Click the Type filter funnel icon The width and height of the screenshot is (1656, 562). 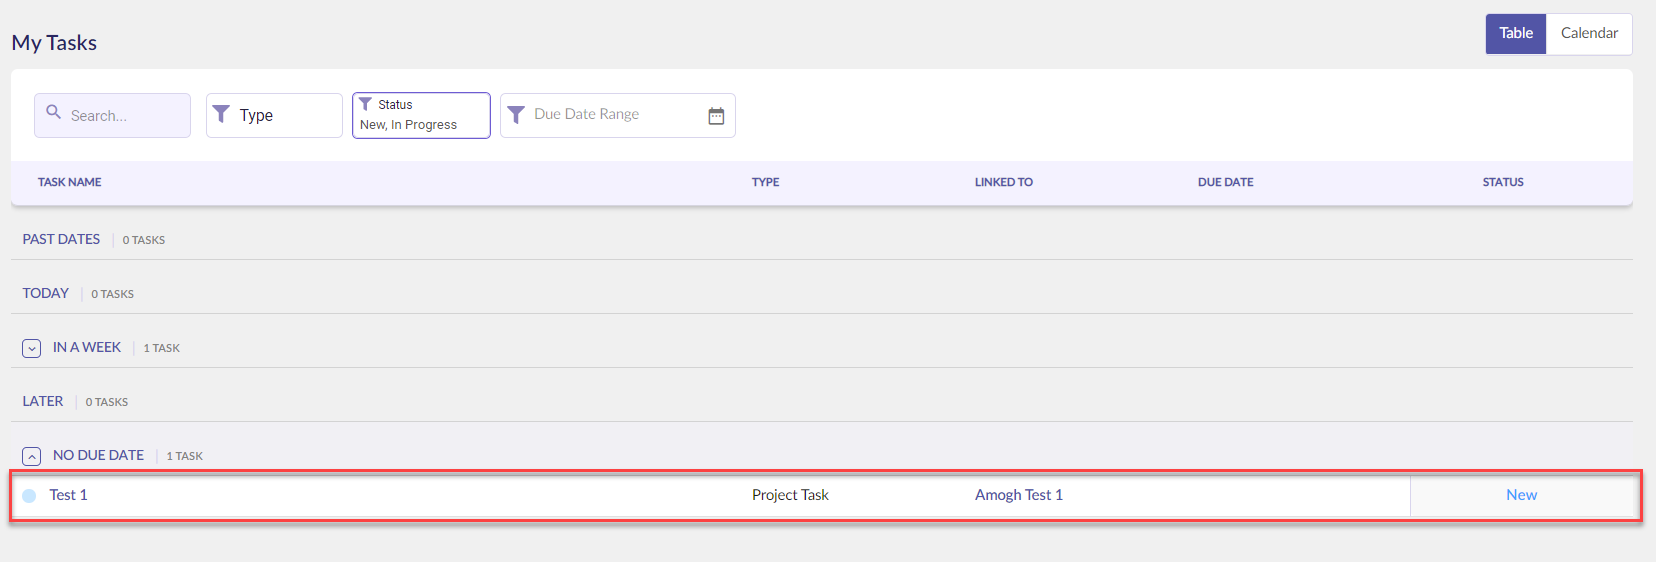pos(222,114)
